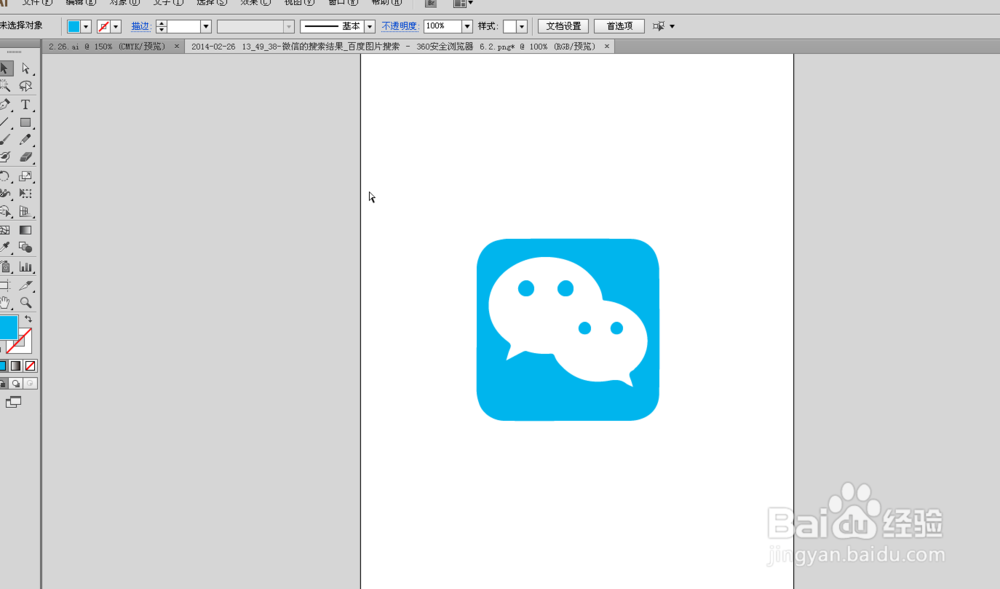Select the Hand tool
The image size is (1000, 589).
tap(6, 303)
